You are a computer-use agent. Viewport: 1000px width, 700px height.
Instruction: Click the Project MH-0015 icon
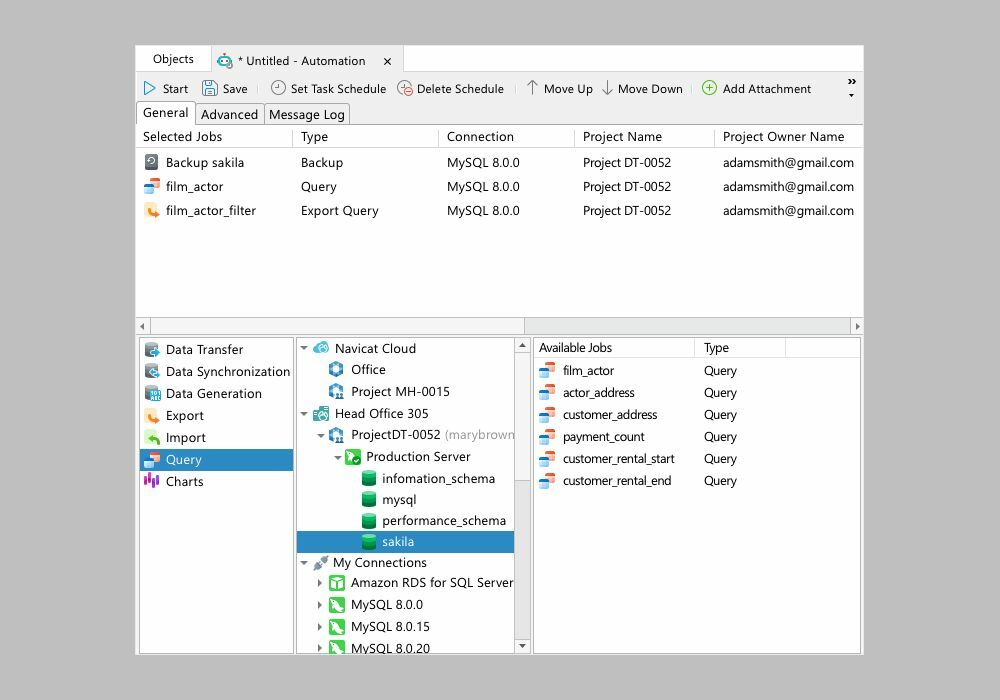click(x=336, y=391)
